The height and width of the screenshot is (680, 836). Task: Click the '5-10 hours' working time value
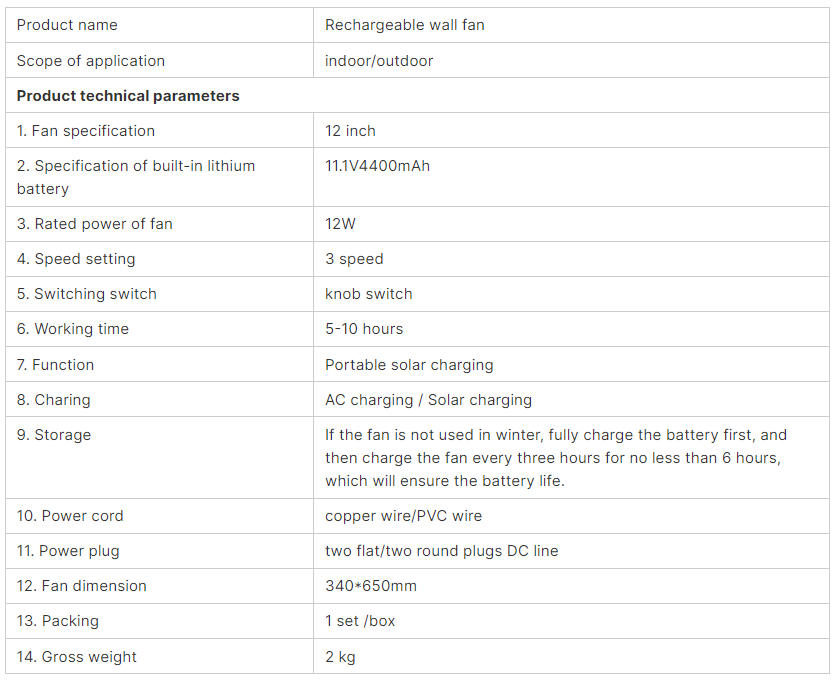point(364,329)
